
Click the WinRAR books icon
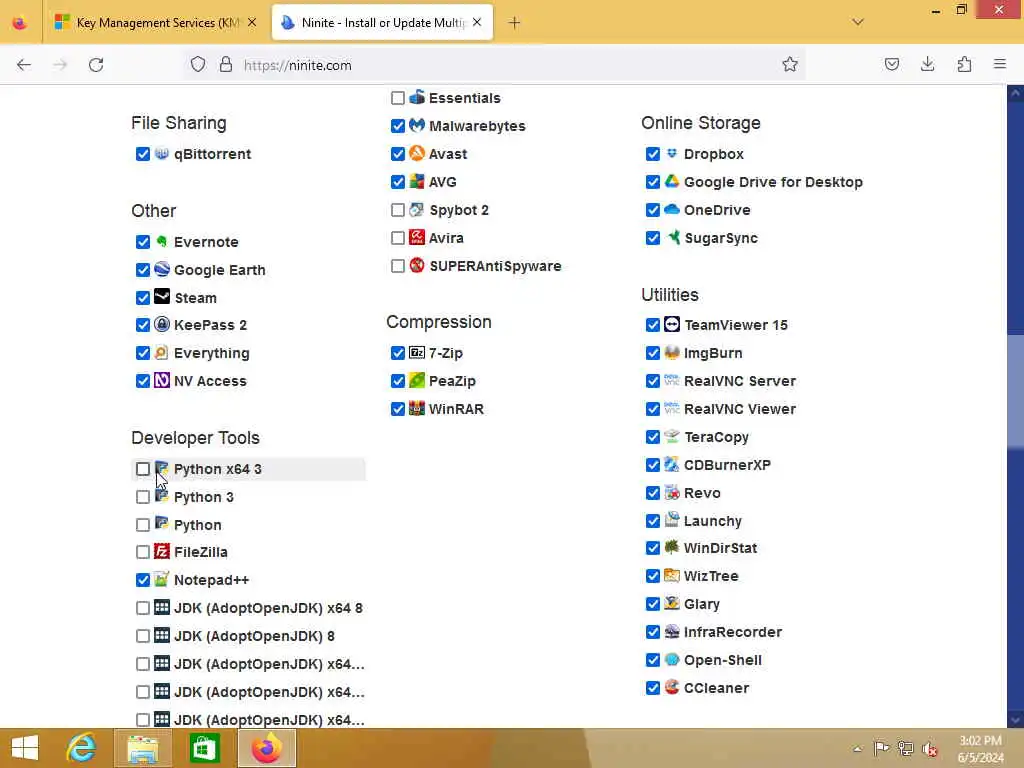point(417,408)
